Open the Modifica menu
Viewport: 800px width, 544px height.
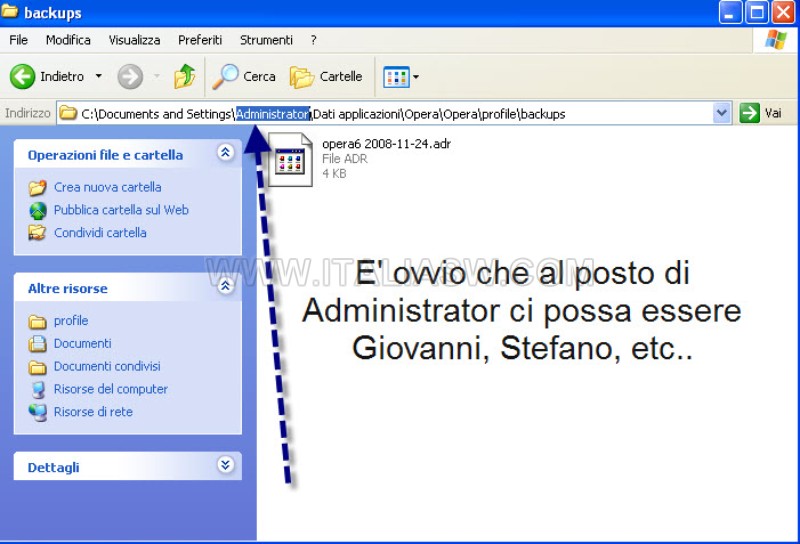point(68,40)
